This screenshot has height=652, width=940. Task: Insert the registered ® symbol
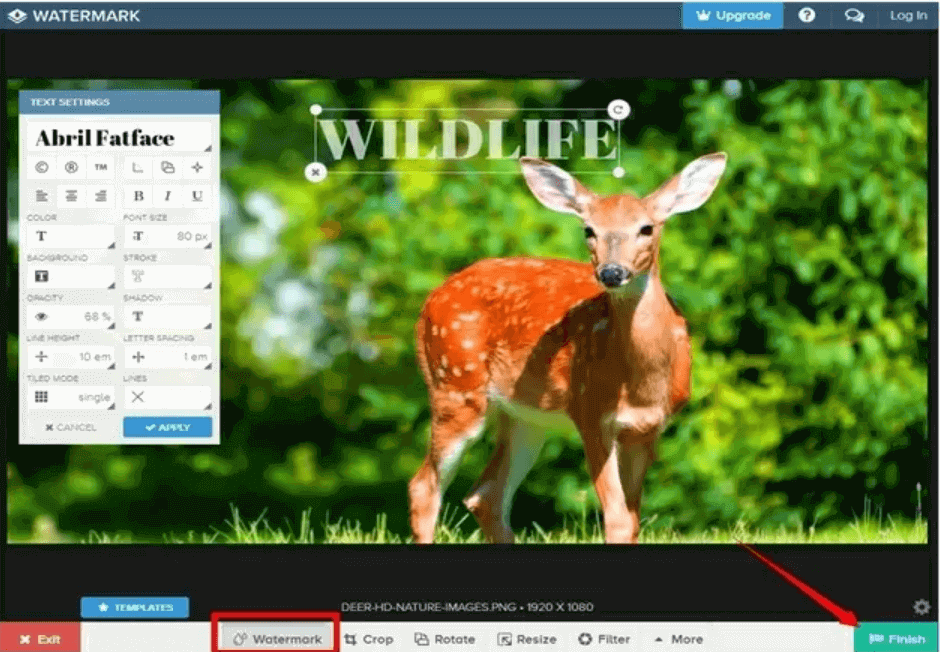(x=70, y=168)
